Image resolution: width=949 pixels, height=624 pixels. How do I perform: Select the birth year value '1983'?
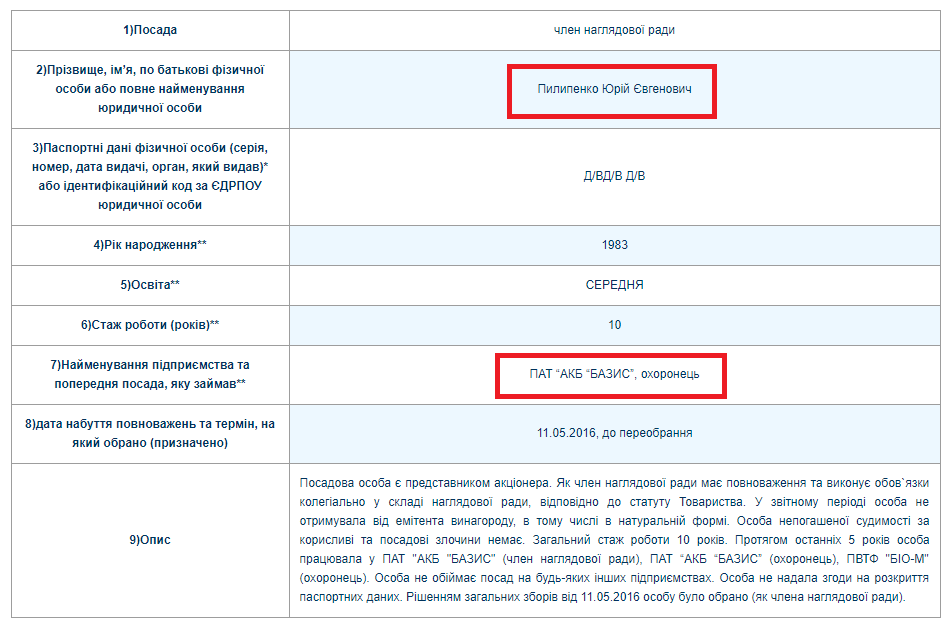[x=614, y=245]
